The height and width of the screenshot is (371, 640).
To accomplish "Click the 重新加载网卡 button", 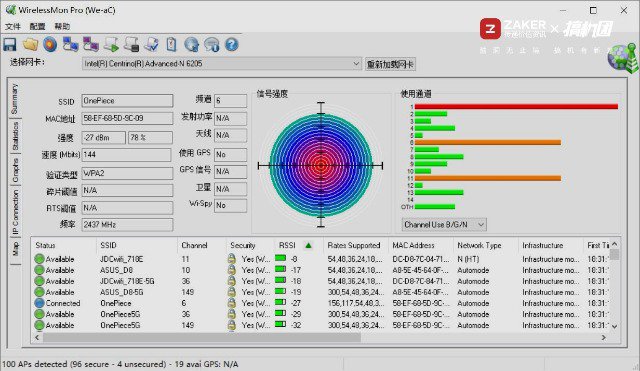I will [390, 64].
